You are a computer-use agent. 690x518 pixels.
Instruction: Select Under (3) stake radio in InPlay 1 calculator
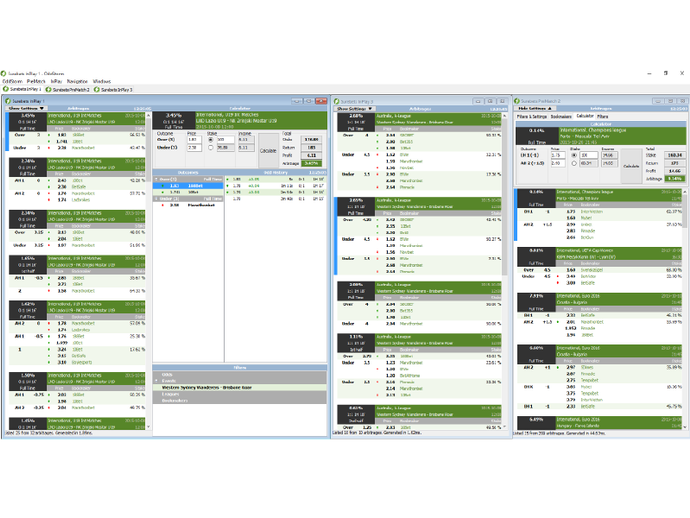pos(210,147)
